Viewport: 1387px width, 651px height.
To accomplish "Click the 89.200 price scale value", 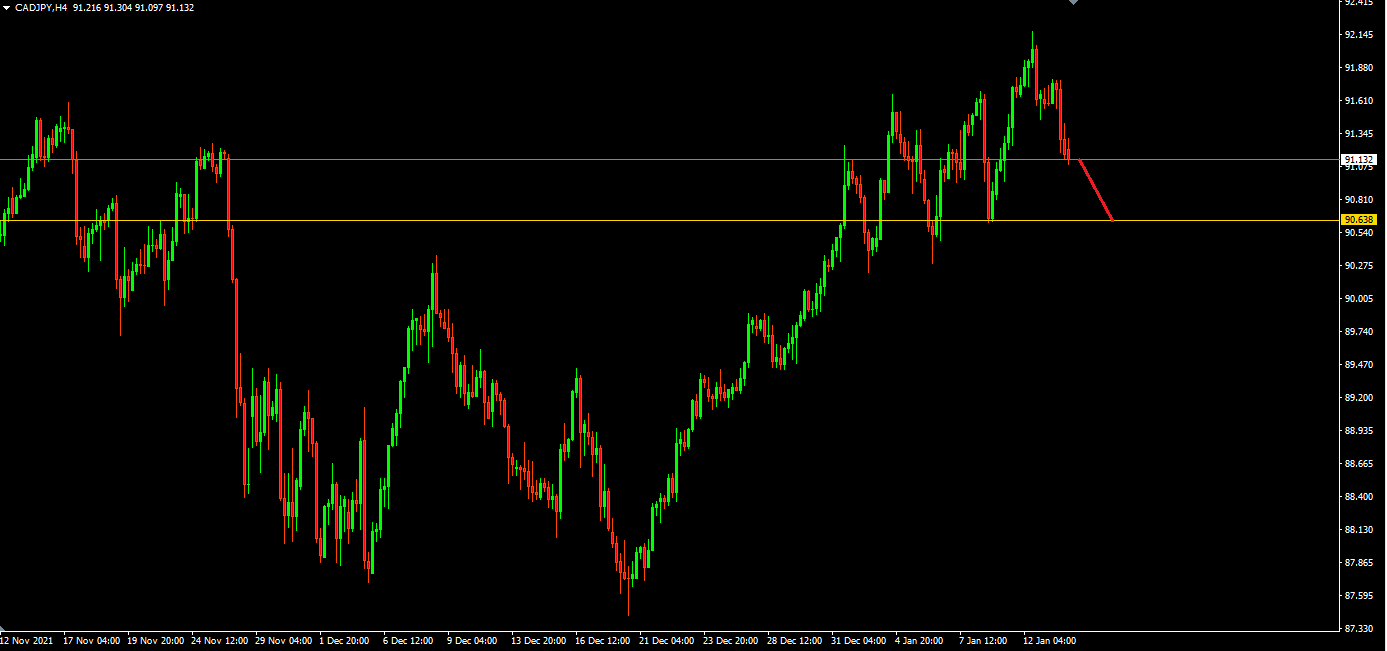I will click(1358, 398).
